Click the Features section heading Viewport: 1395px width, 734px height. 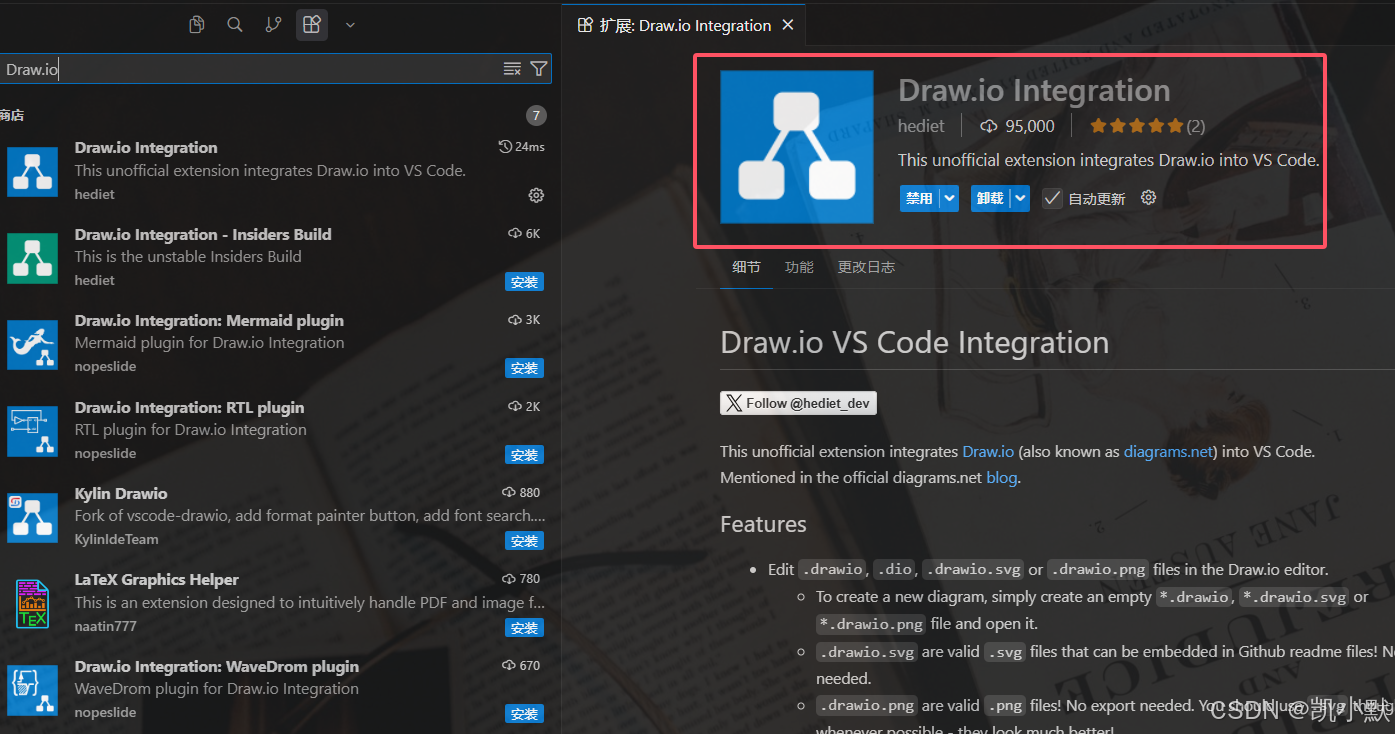[763, 524]
